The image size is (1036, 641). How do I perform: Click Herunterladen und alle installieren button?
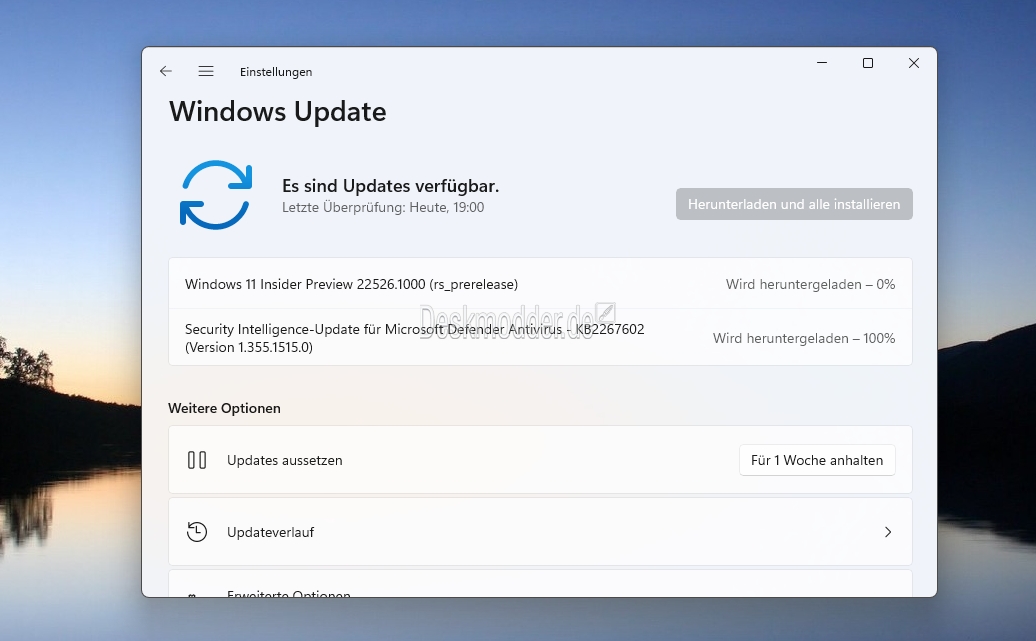pyautogui.click(x=794, y=204)
